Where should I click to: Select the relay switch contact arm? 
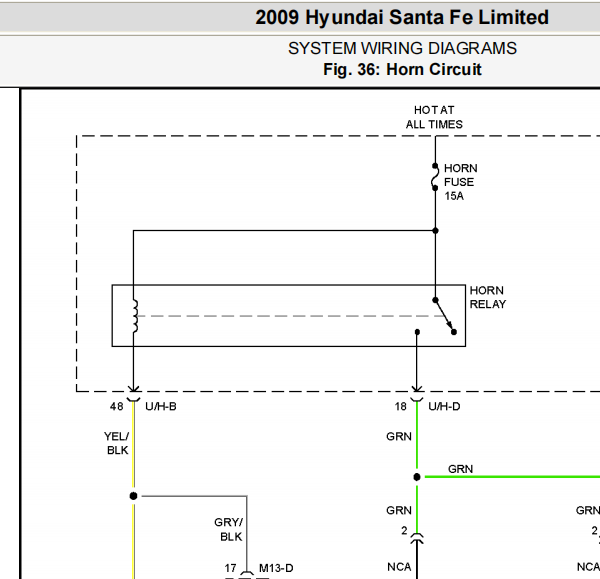pos(444,316)
